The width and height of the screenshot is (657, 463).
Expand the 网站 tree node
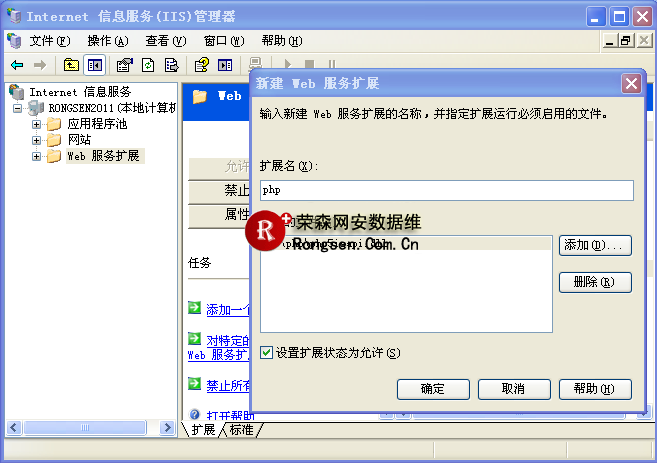pyautogui.click(x=37, y=140)
